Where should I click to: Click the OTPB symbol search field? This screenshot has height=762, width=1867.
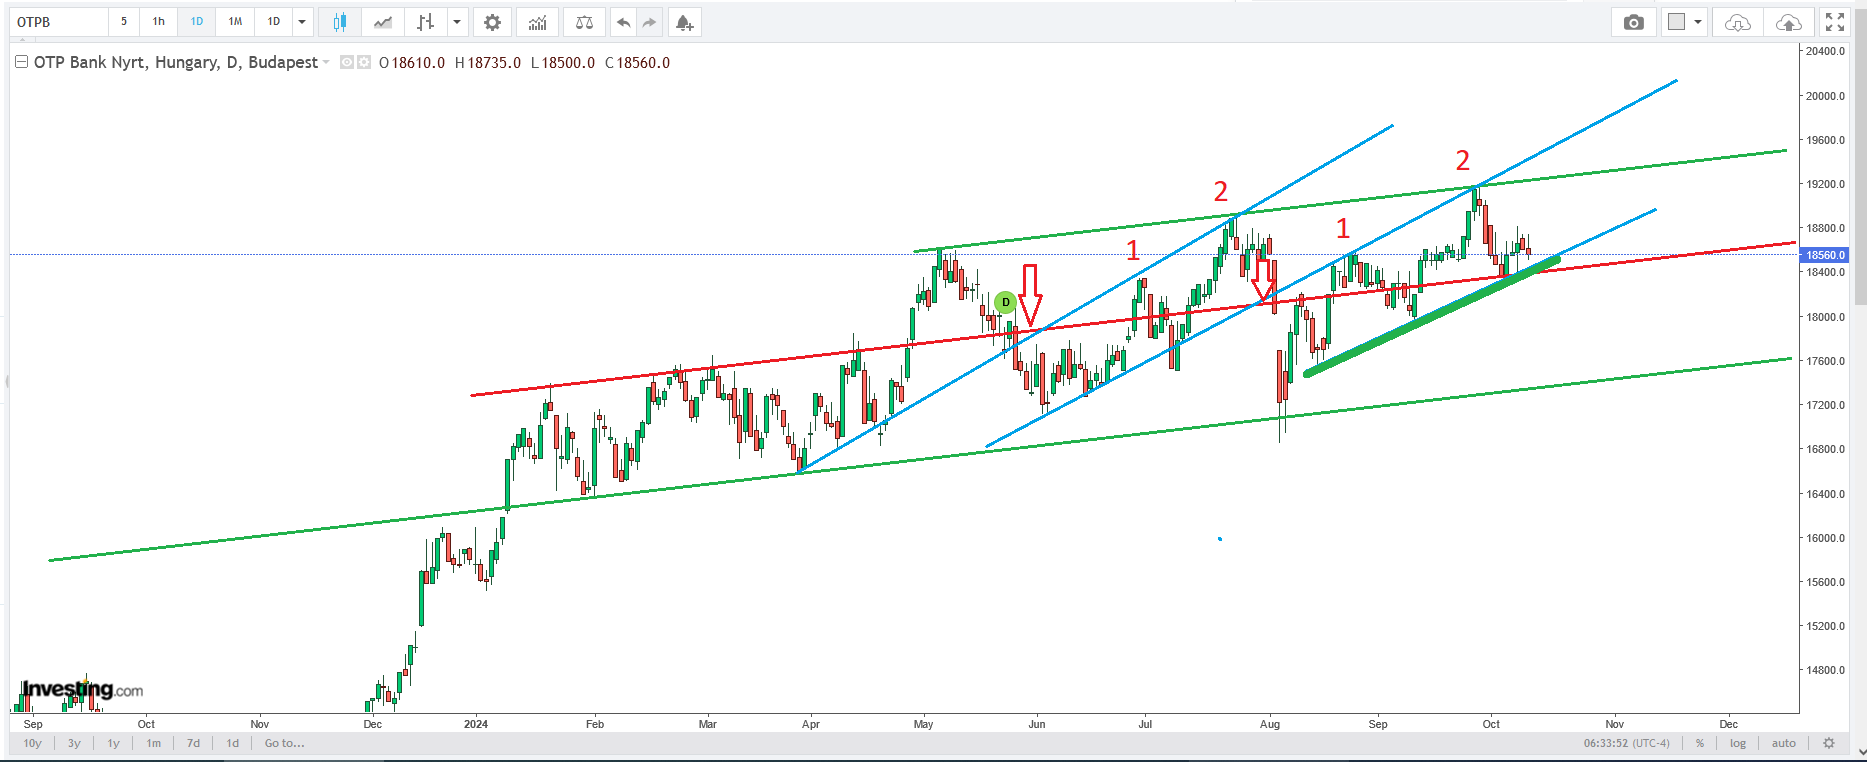coord(58,22)
